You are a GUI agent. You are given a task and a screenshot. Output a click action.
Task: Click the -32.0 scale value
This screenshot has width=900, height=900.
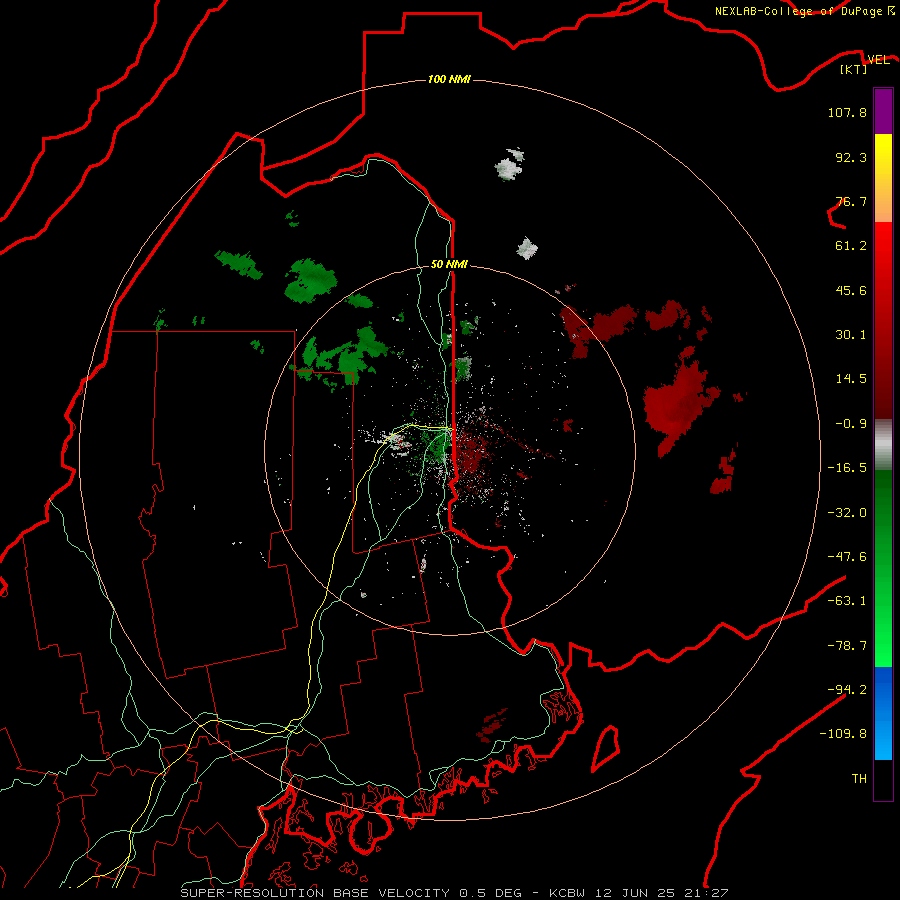[847, 513]
